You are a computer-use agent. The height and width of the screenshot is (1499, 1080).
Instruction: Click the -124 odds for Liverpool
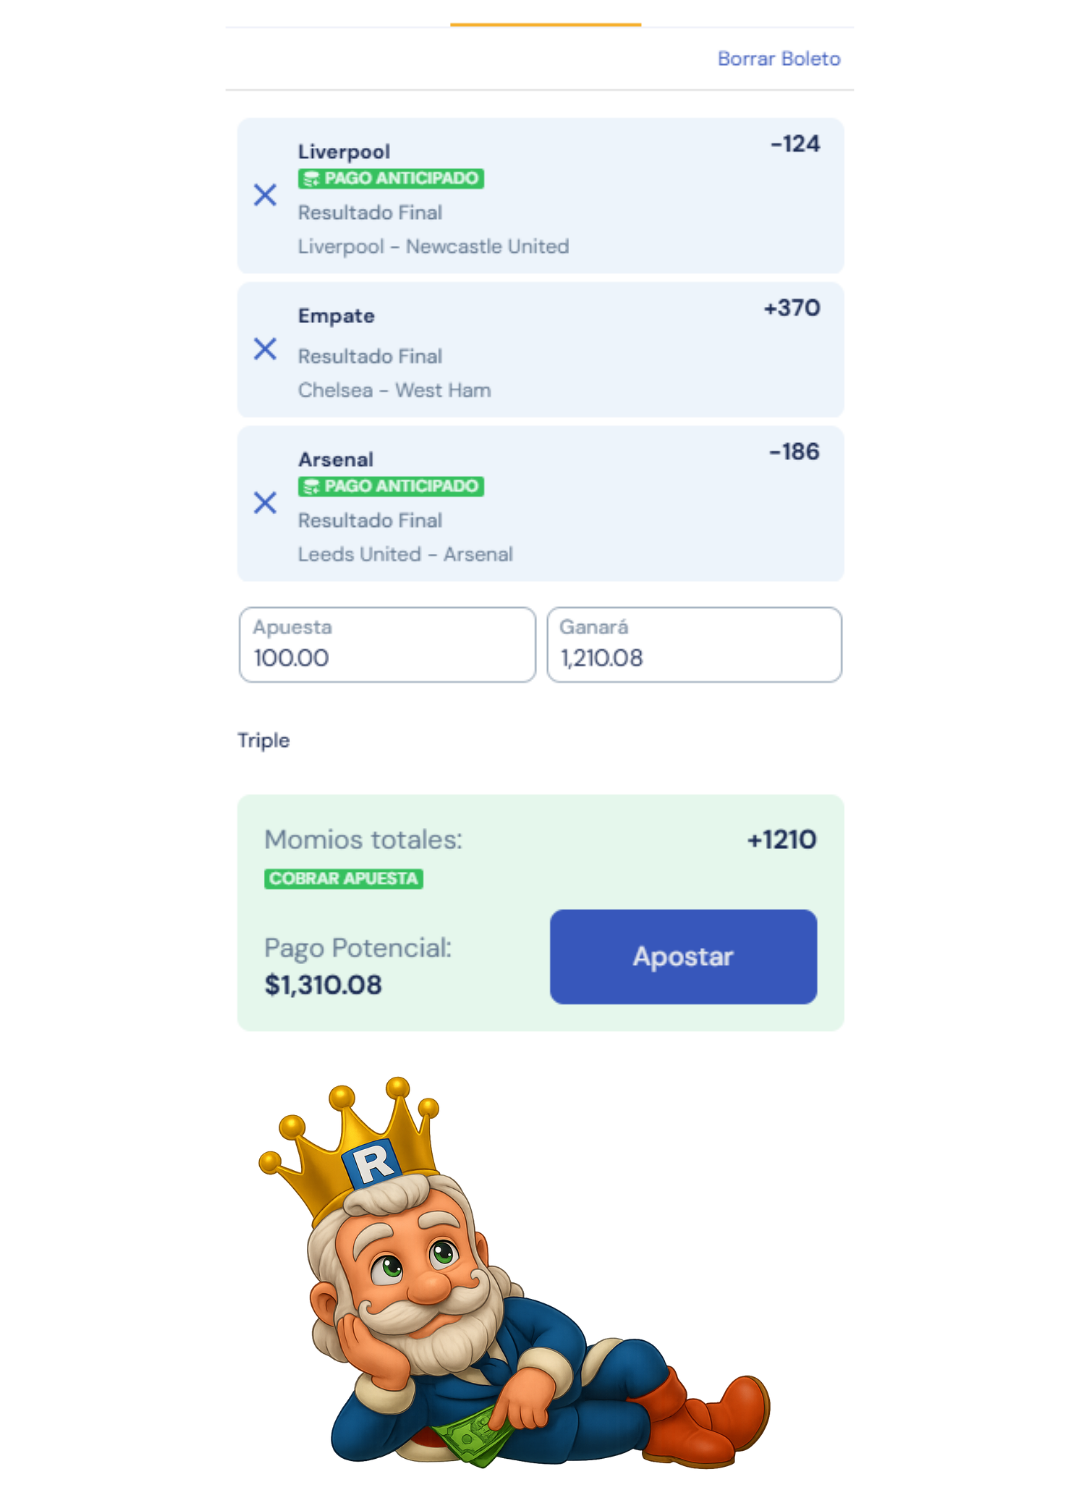(795, 144)
